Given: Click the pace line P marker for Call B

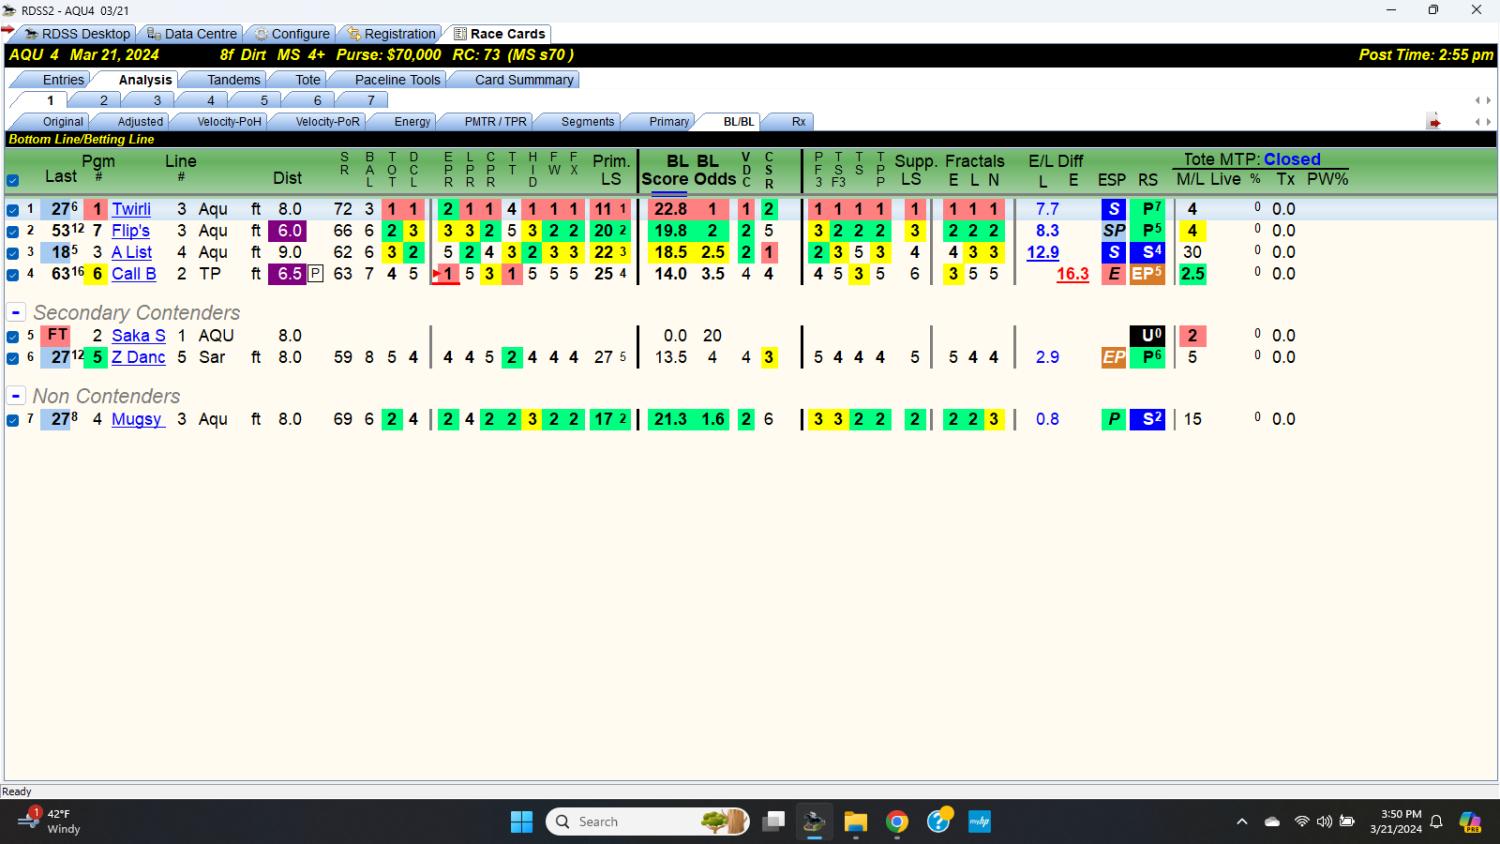Looking at the screenshot, I should pos(315,274).
